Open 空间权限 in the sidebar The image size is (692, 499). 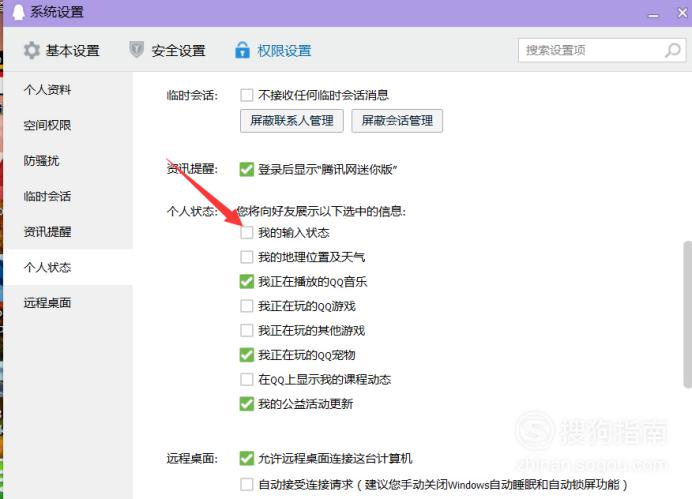pyautogui.click(x=47, y=125)
